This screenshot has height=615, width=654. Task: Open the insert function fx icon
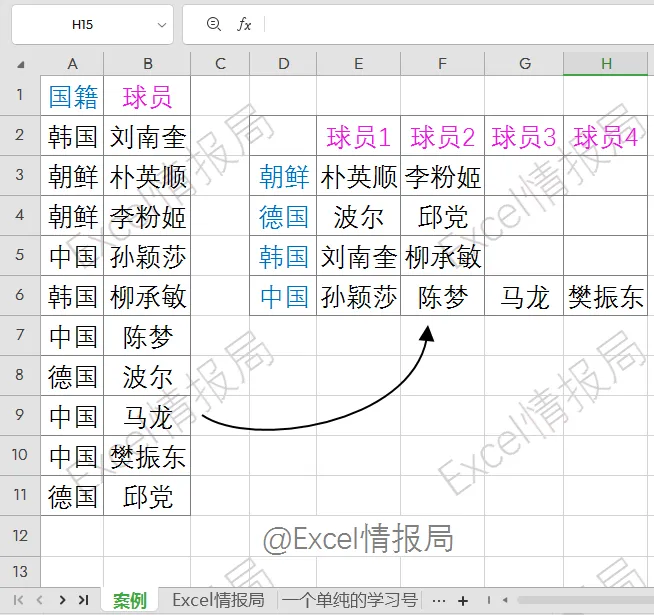[244, 25]
